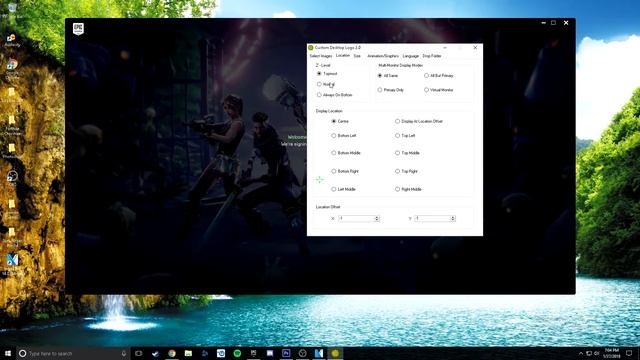Open the network icon in system tray
This screenshot has width=640, height=360.
pos(589,353)
